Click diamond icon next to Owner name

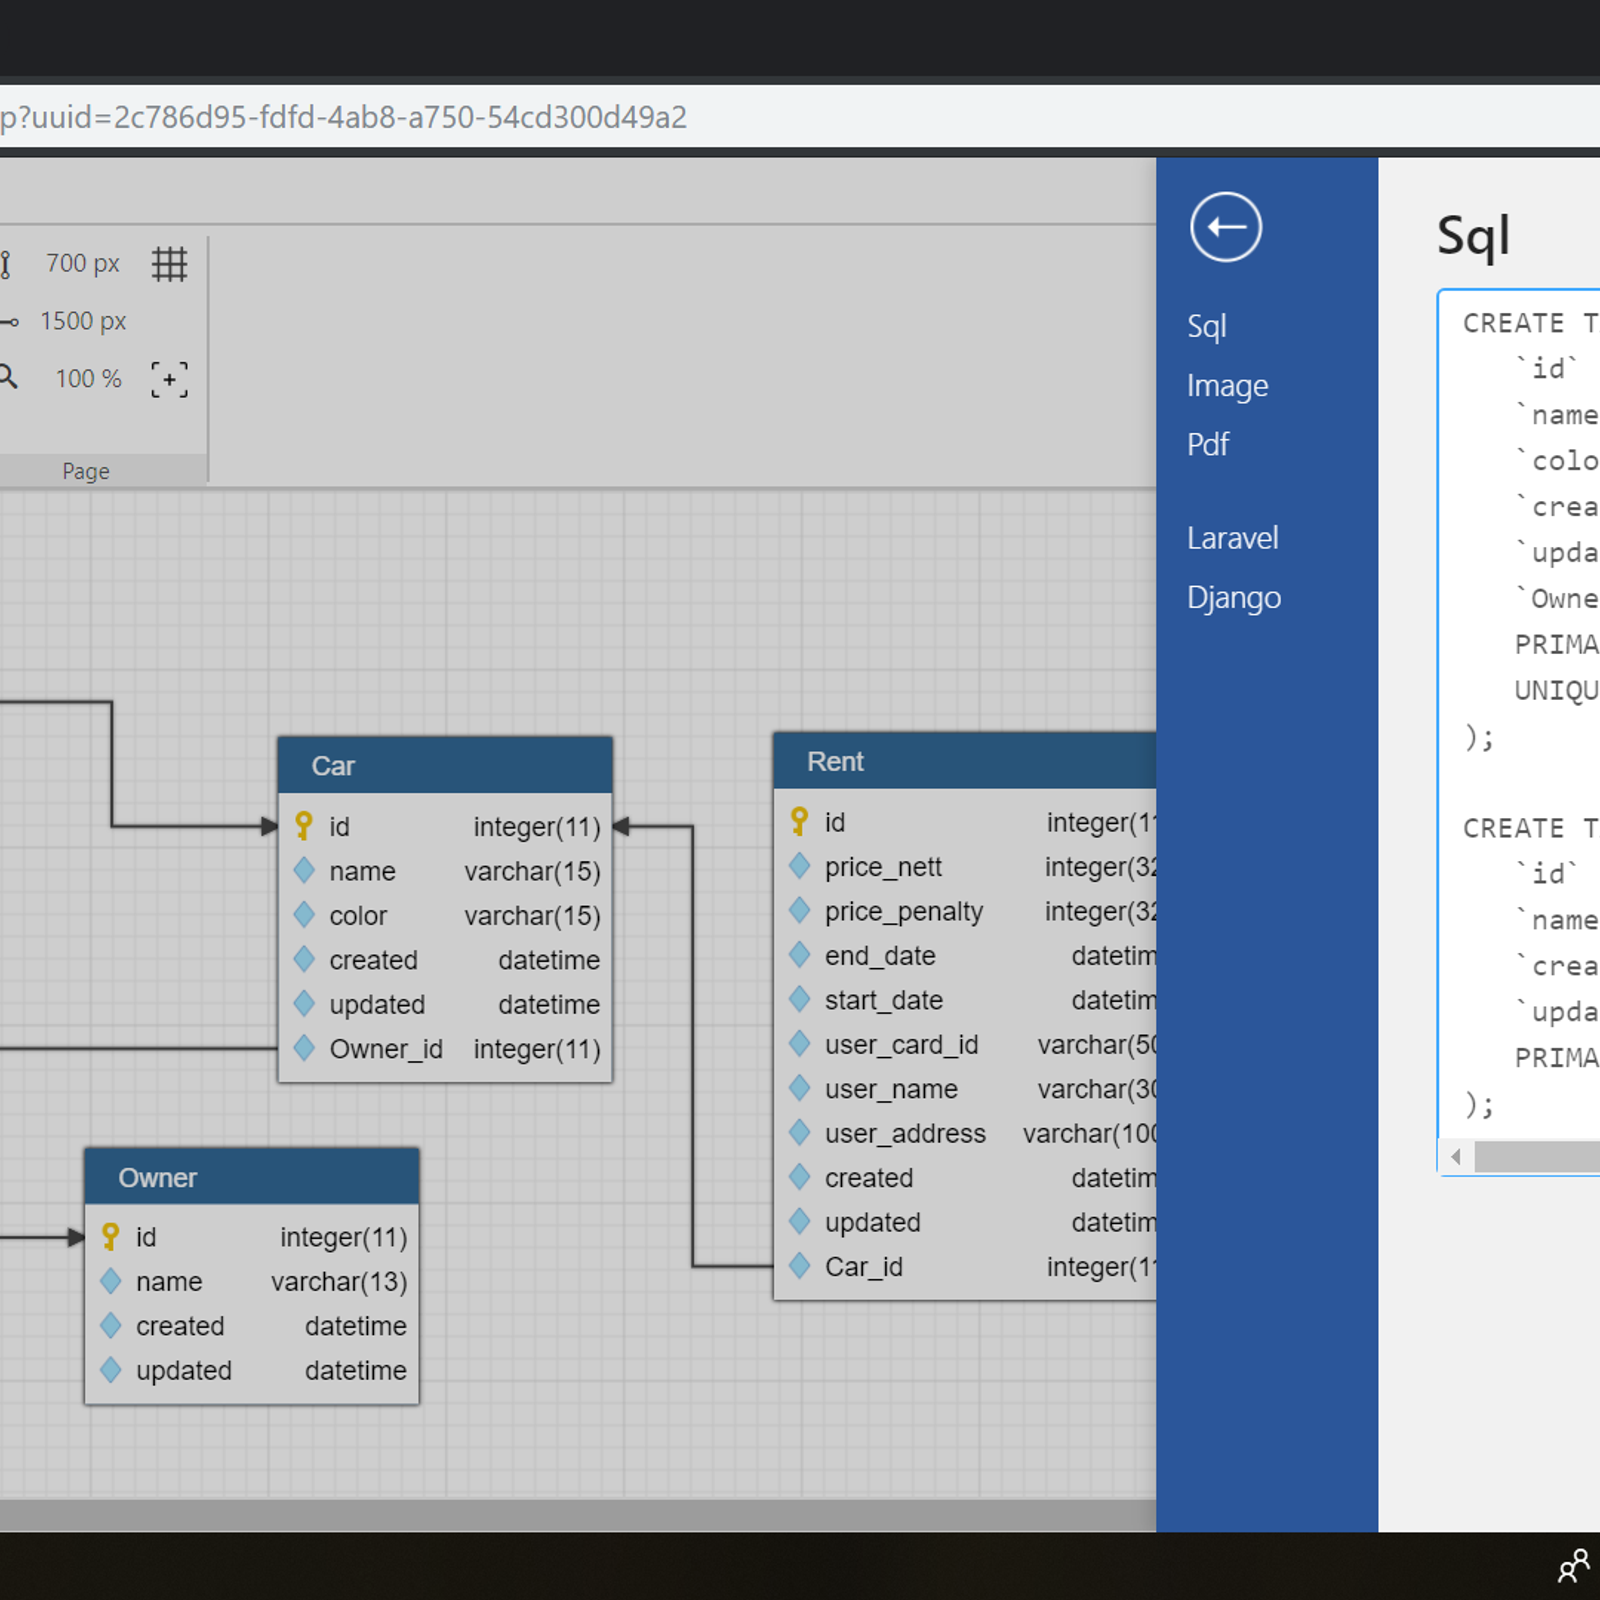111,1281
